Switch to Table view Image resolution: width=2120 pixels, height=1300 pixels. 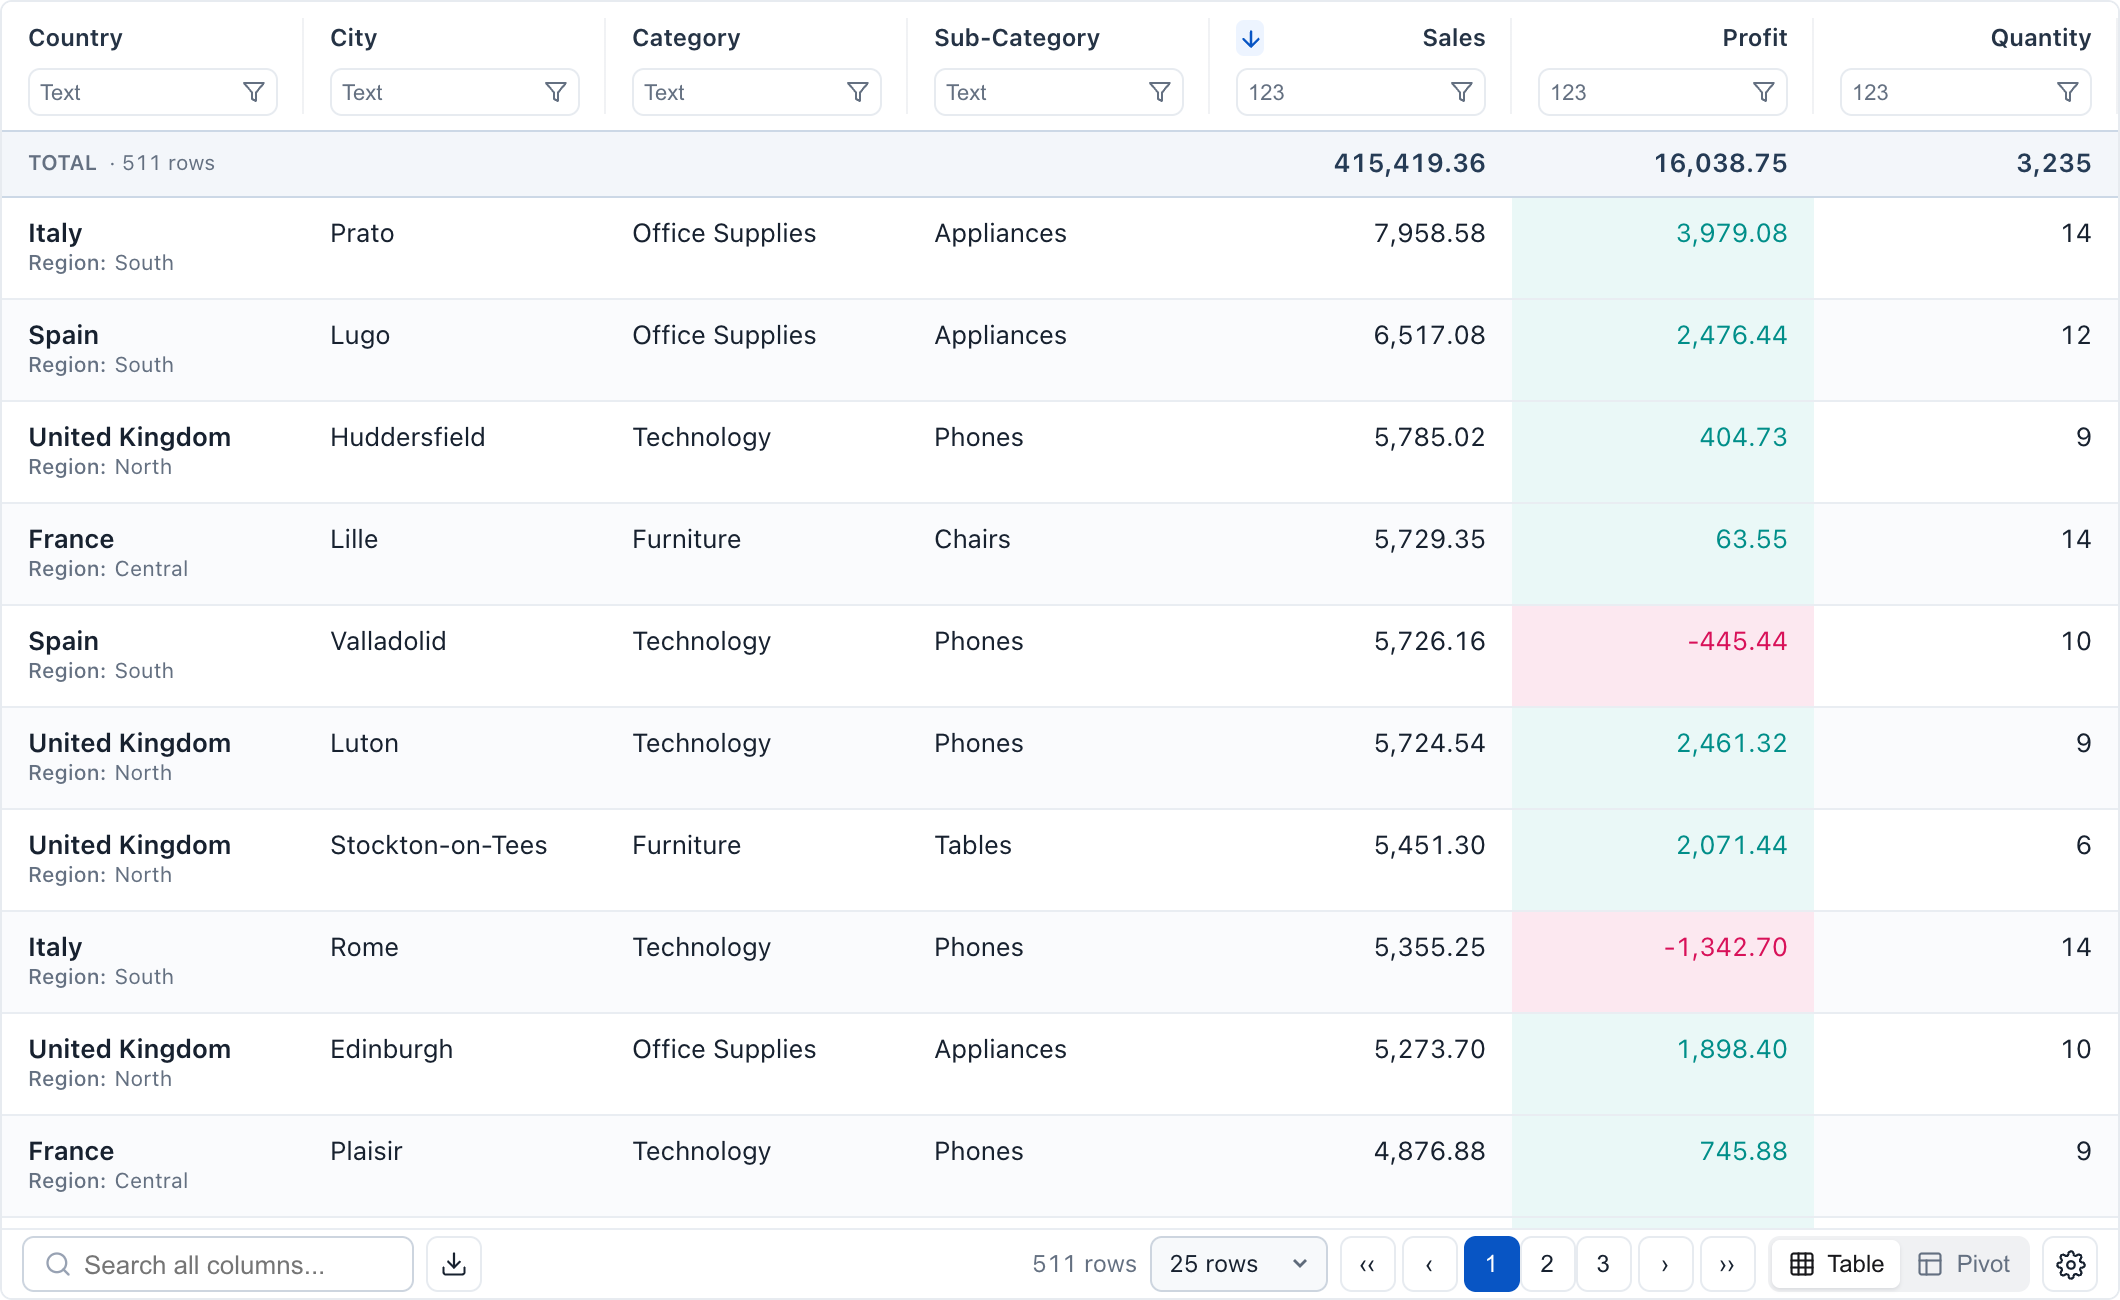(x=1837, y=1264)
